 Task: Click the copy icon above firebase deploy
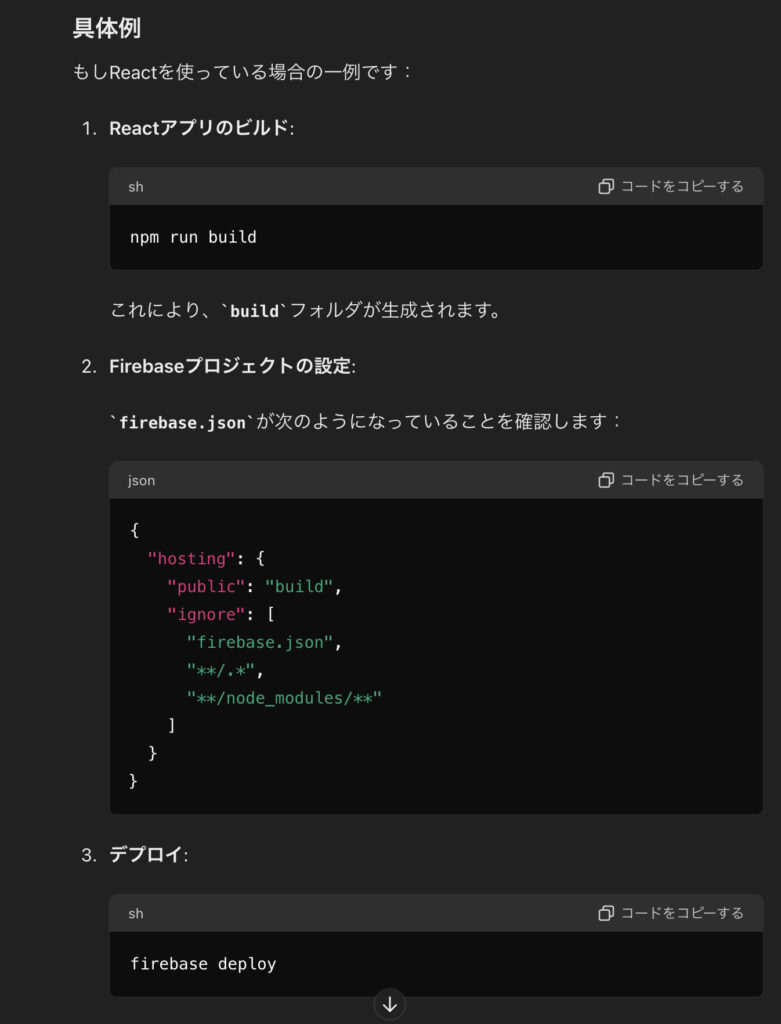tap(606, 913)
